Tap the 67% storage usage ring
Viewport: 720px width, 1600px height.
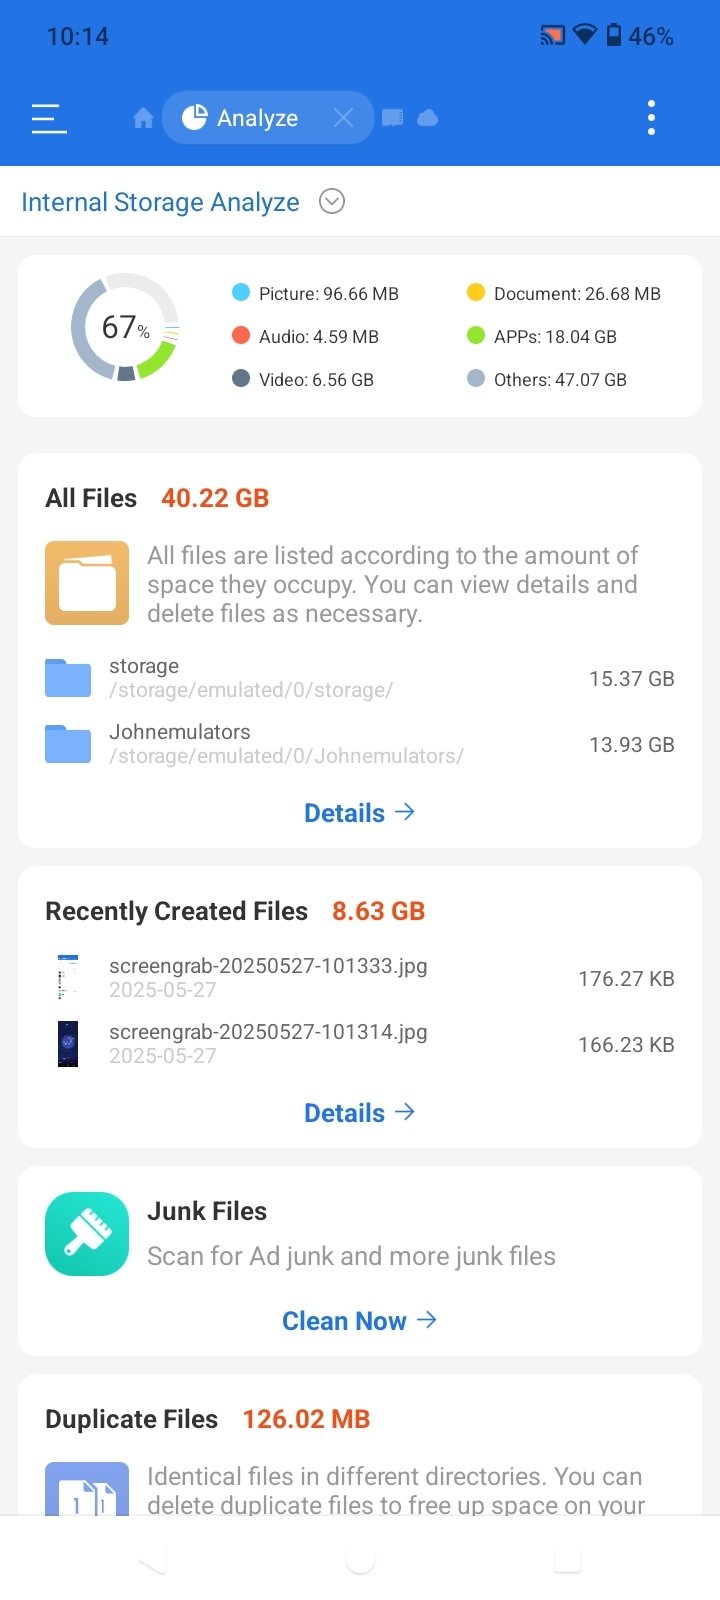tap(125, 327)
